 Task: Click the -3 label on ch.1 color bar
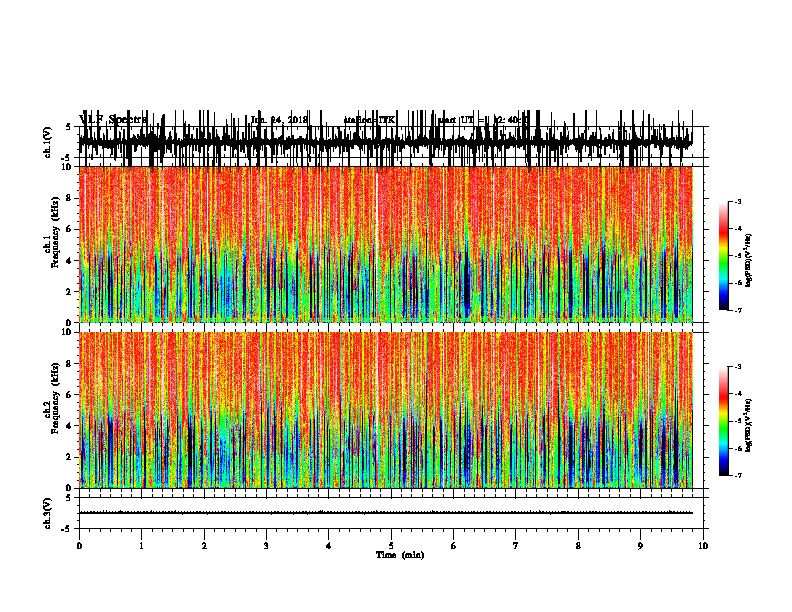[x=738, y=201]
